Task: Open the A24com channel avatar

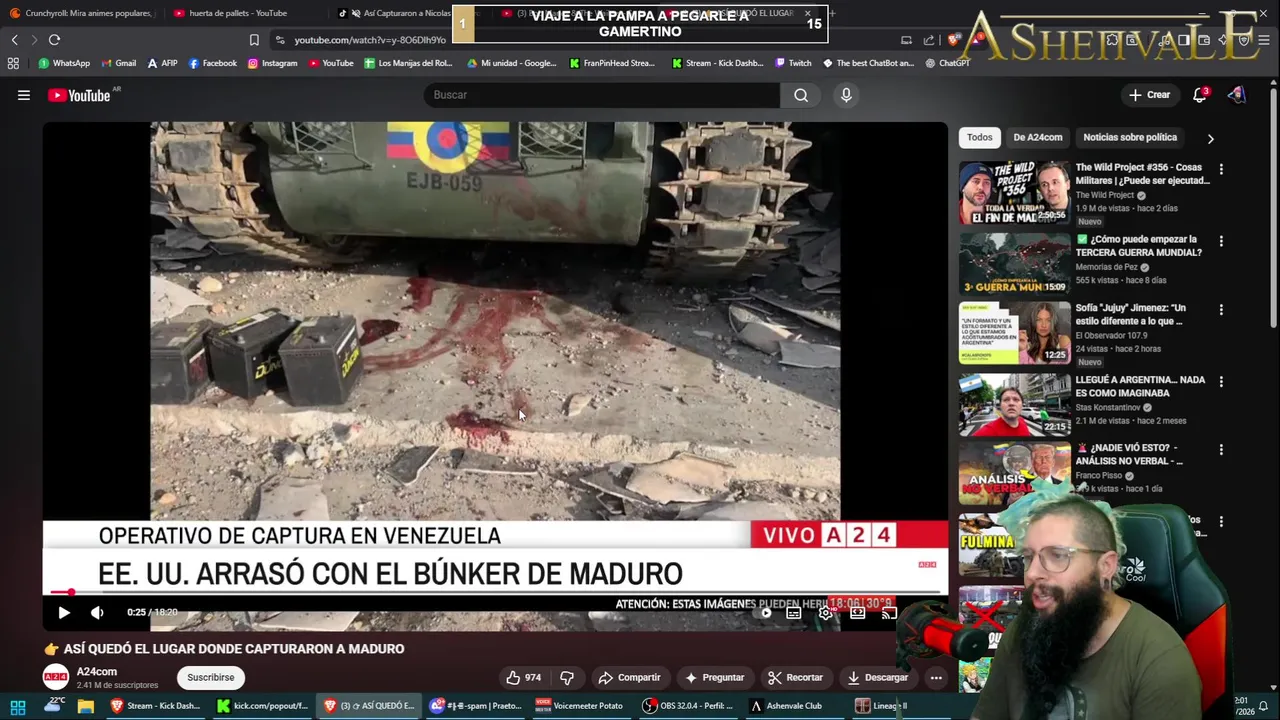Action: 56,677
